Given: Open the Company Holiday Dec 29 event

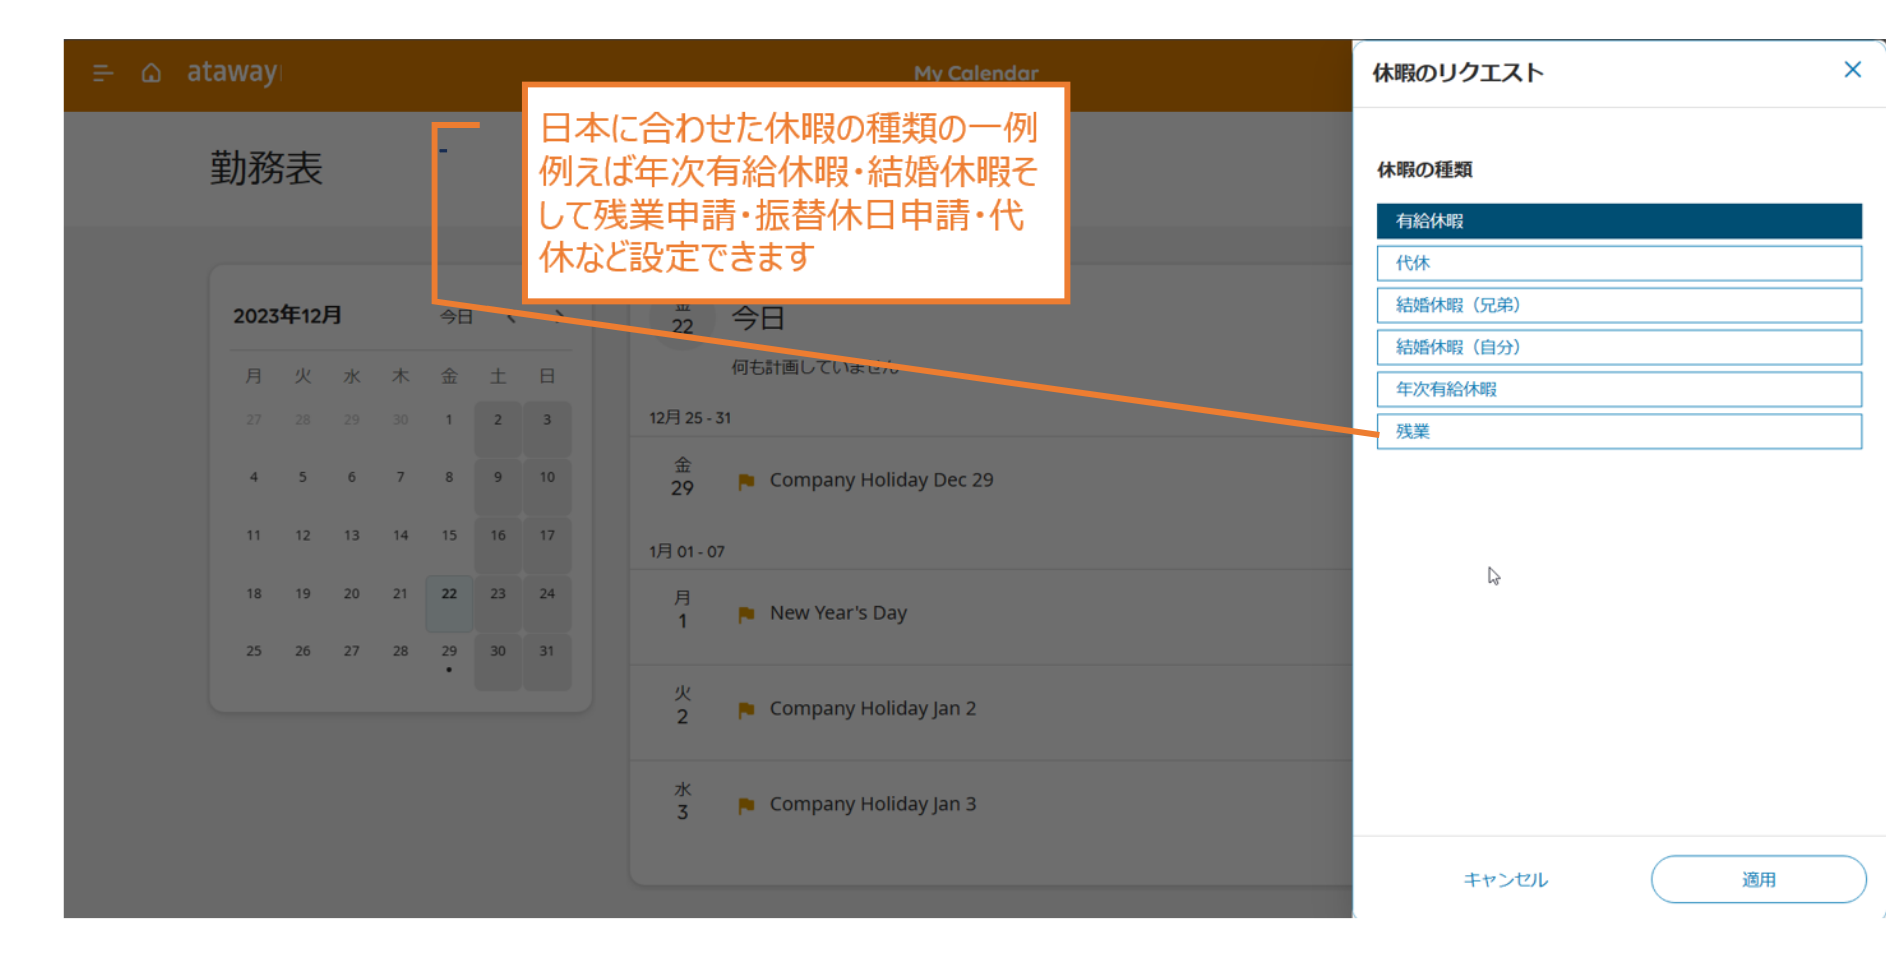Looking at the screenshot, I should [x=880, y=480].
